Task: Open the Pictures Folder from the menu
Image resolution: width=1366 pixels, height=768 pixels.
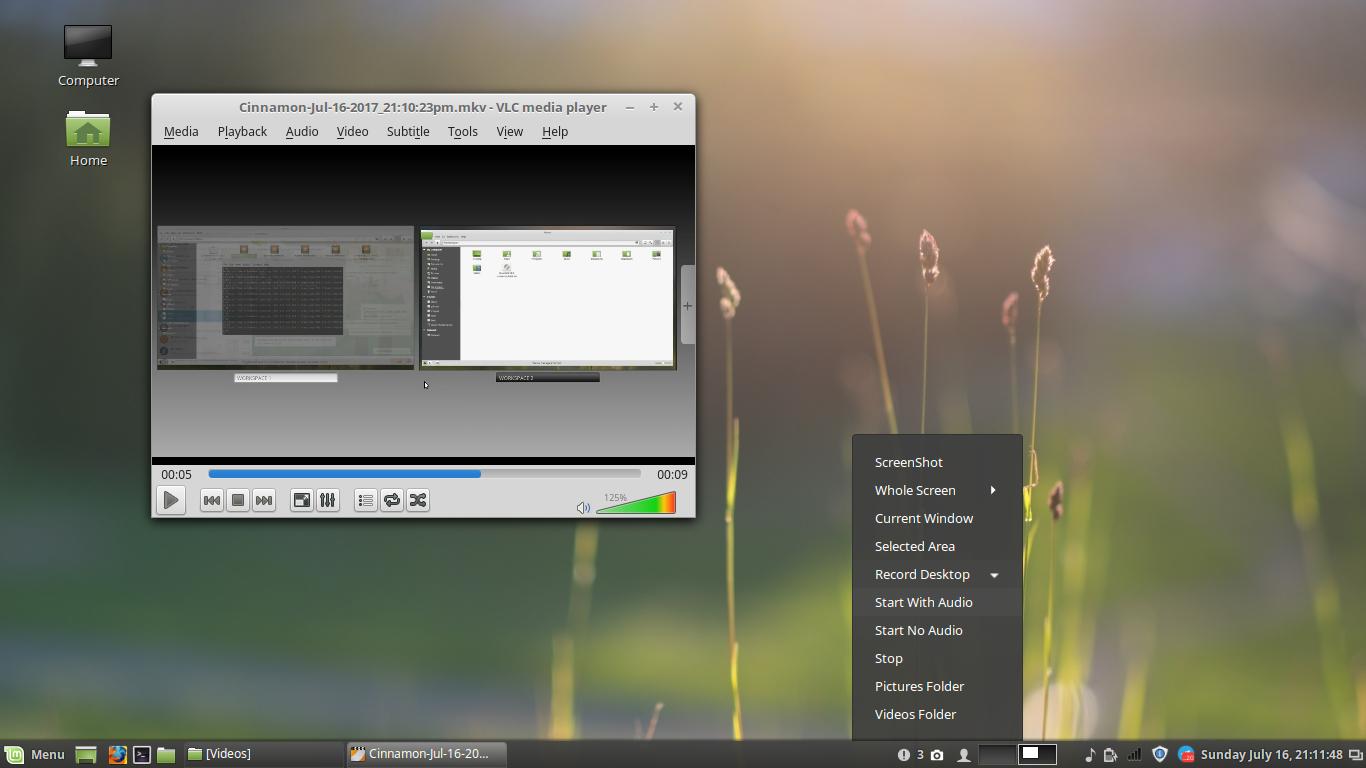Action: click(919, 686)
